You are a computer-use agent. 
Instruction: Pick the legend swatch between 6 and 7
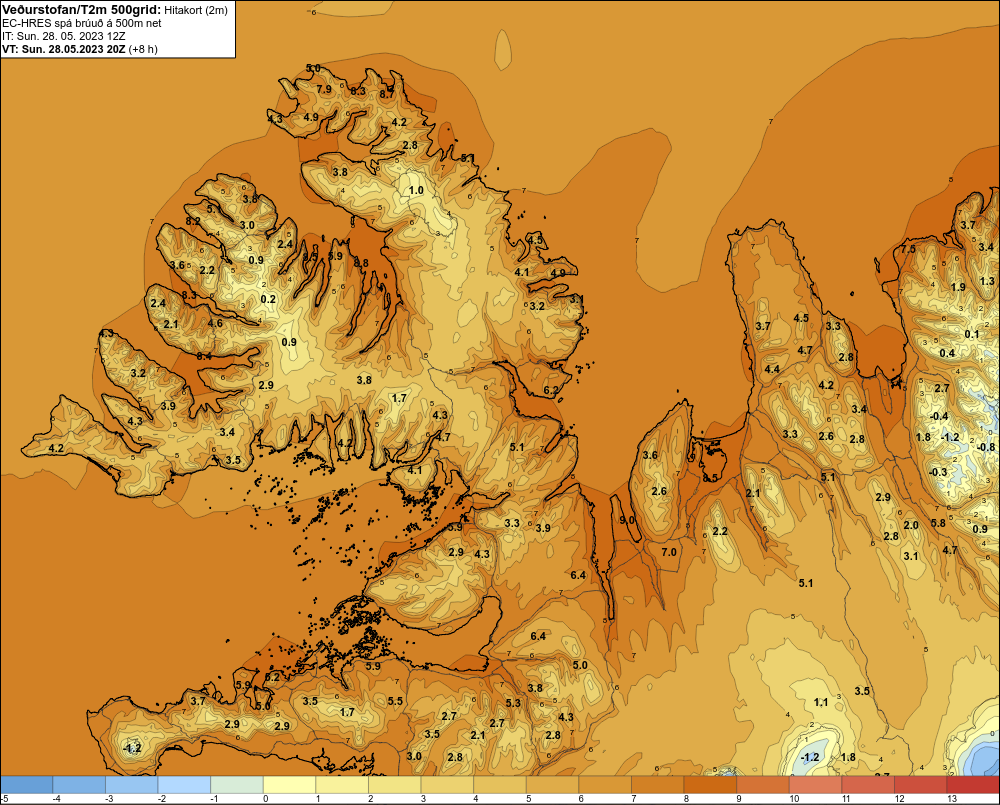click(605, 784)
